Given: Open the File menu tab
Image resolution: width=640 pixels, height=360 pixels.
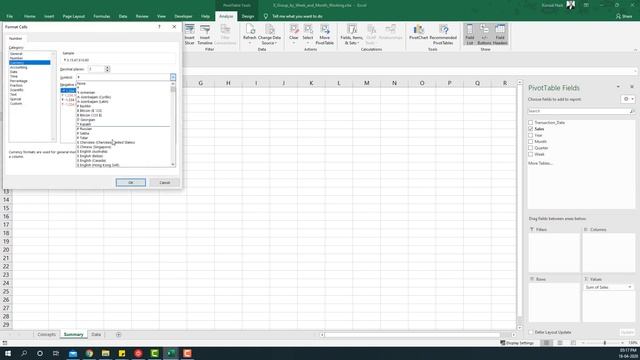Looking at the screenshot, I should [9, 16].
